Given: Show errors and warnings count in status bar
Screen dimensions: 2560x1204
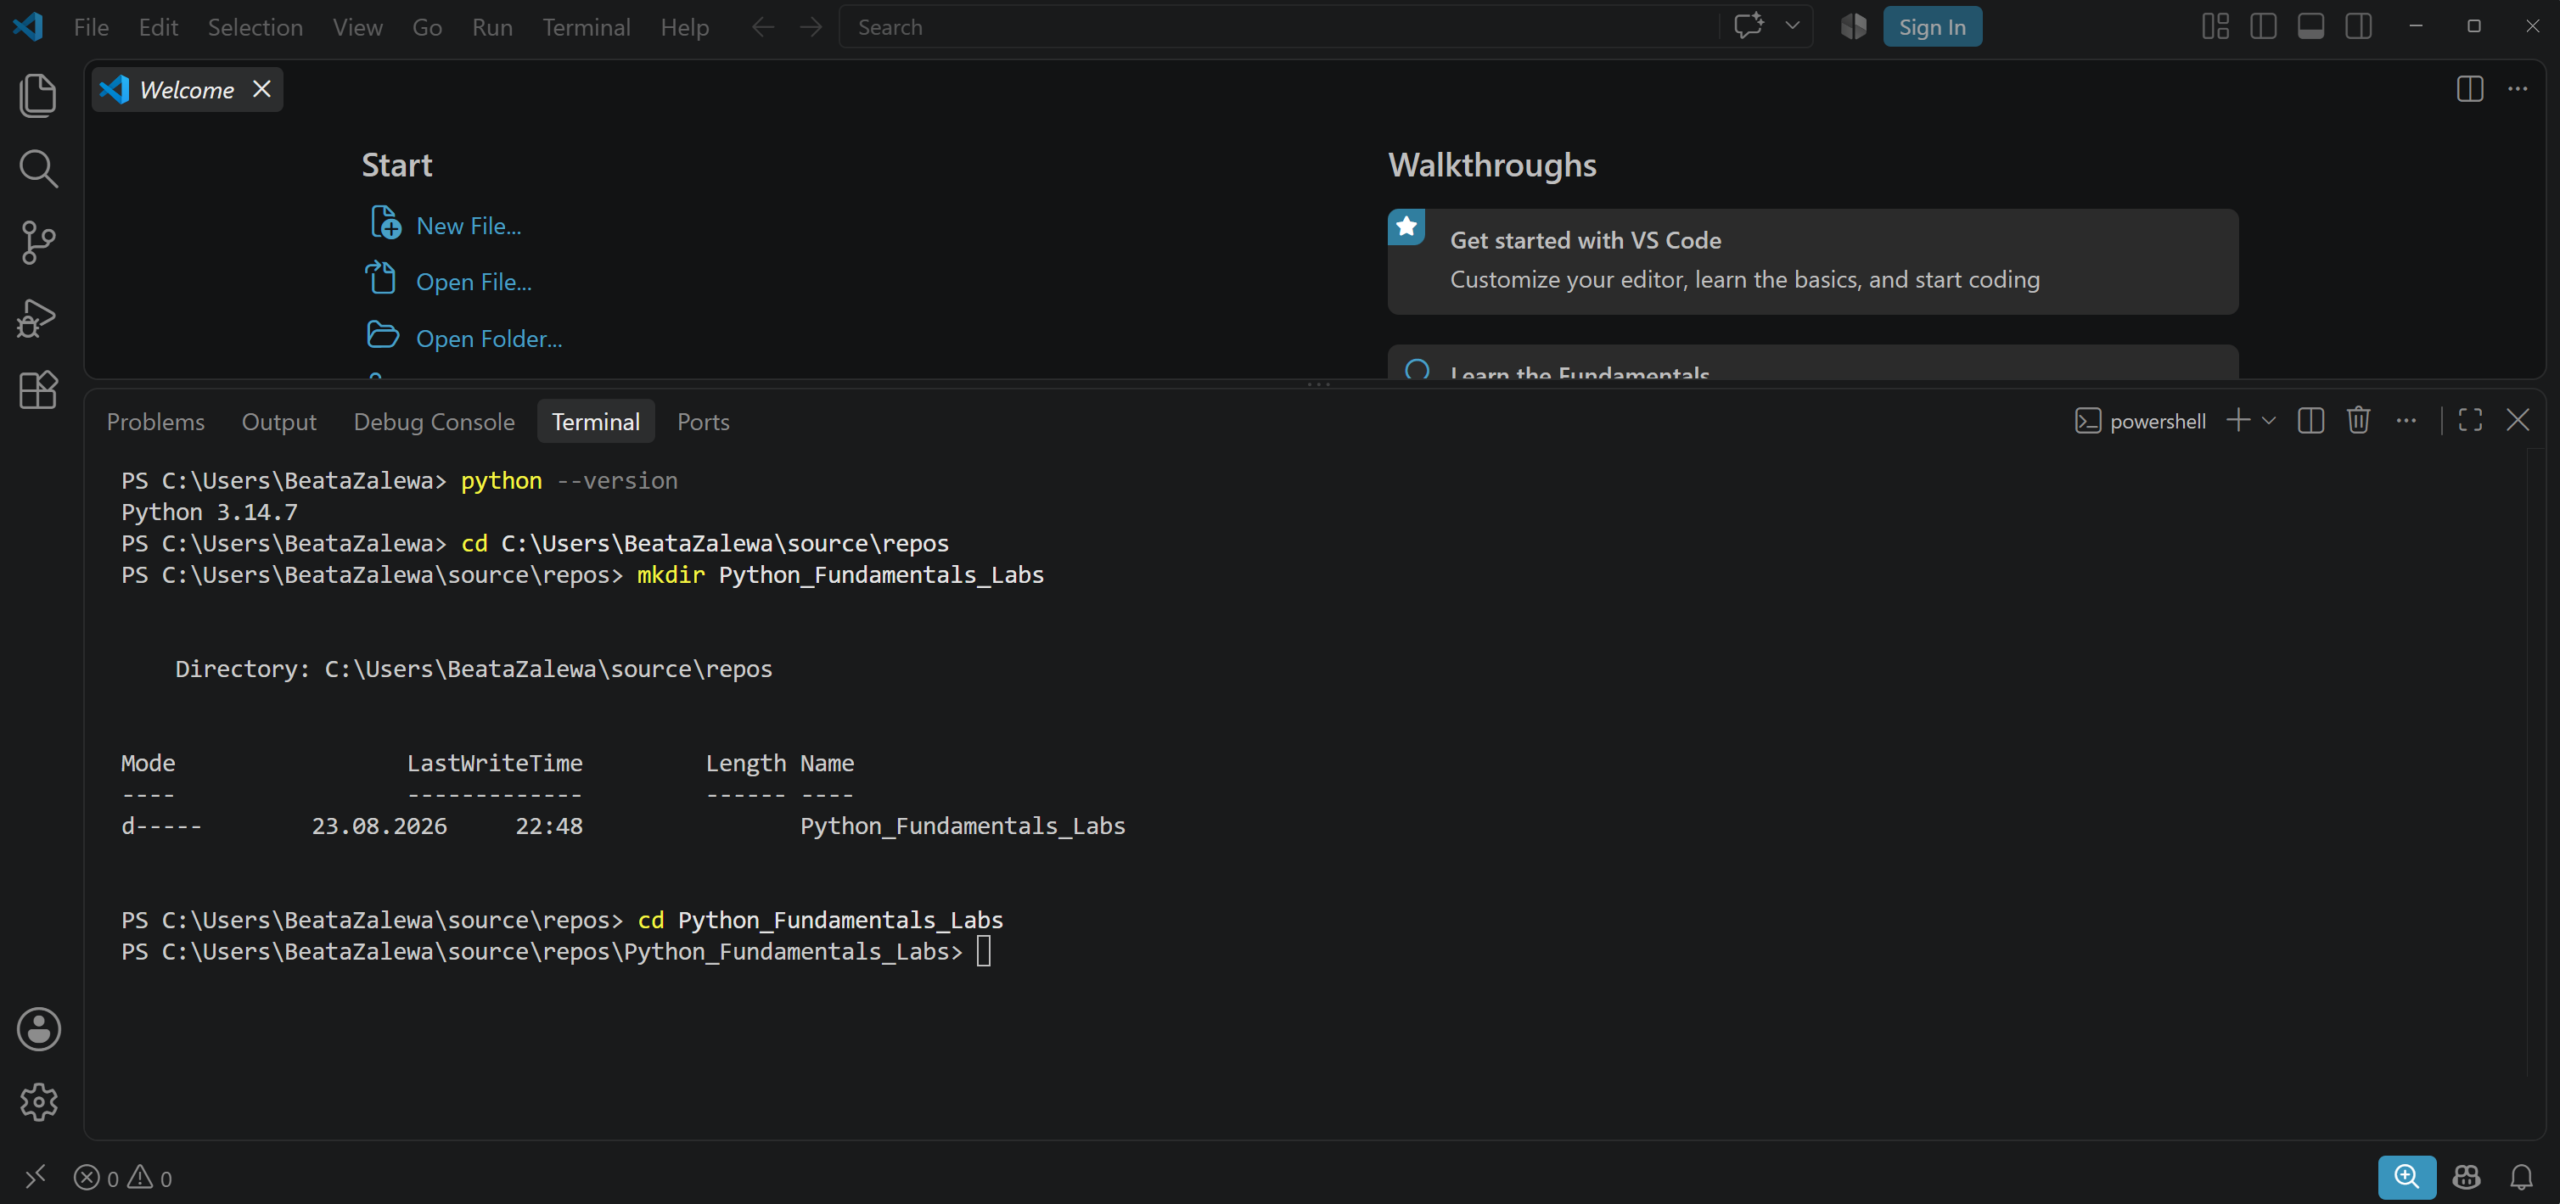Looking at the screenshot, I should pos(123,1178).
